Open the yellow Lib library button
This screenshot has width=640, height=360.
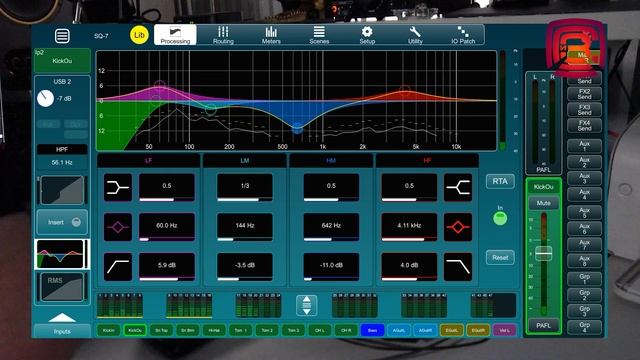click(x=139, y=35)
